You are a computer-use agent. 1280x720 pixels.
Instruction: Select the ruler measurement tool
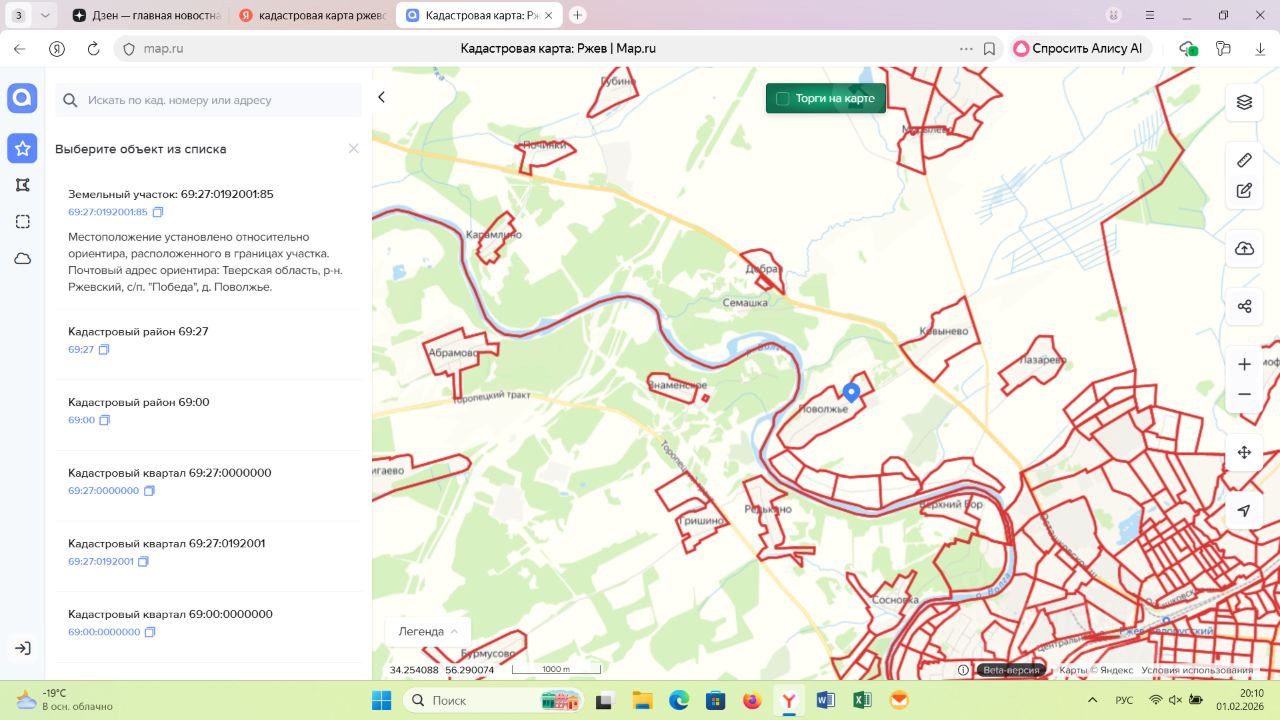[x=1244, y=160]
